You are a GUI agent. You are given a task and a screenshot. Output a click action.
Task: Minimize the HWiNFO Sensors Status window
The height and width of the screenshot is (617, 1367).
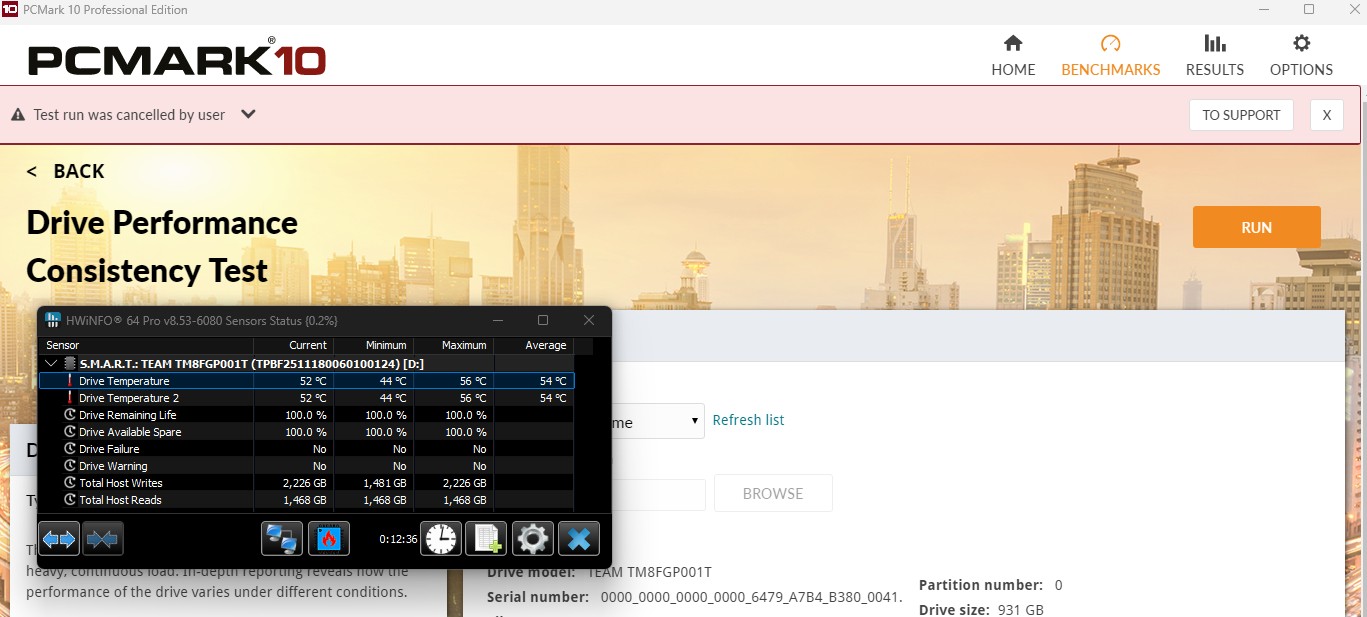pyautogui.click(x=497, y=320)
